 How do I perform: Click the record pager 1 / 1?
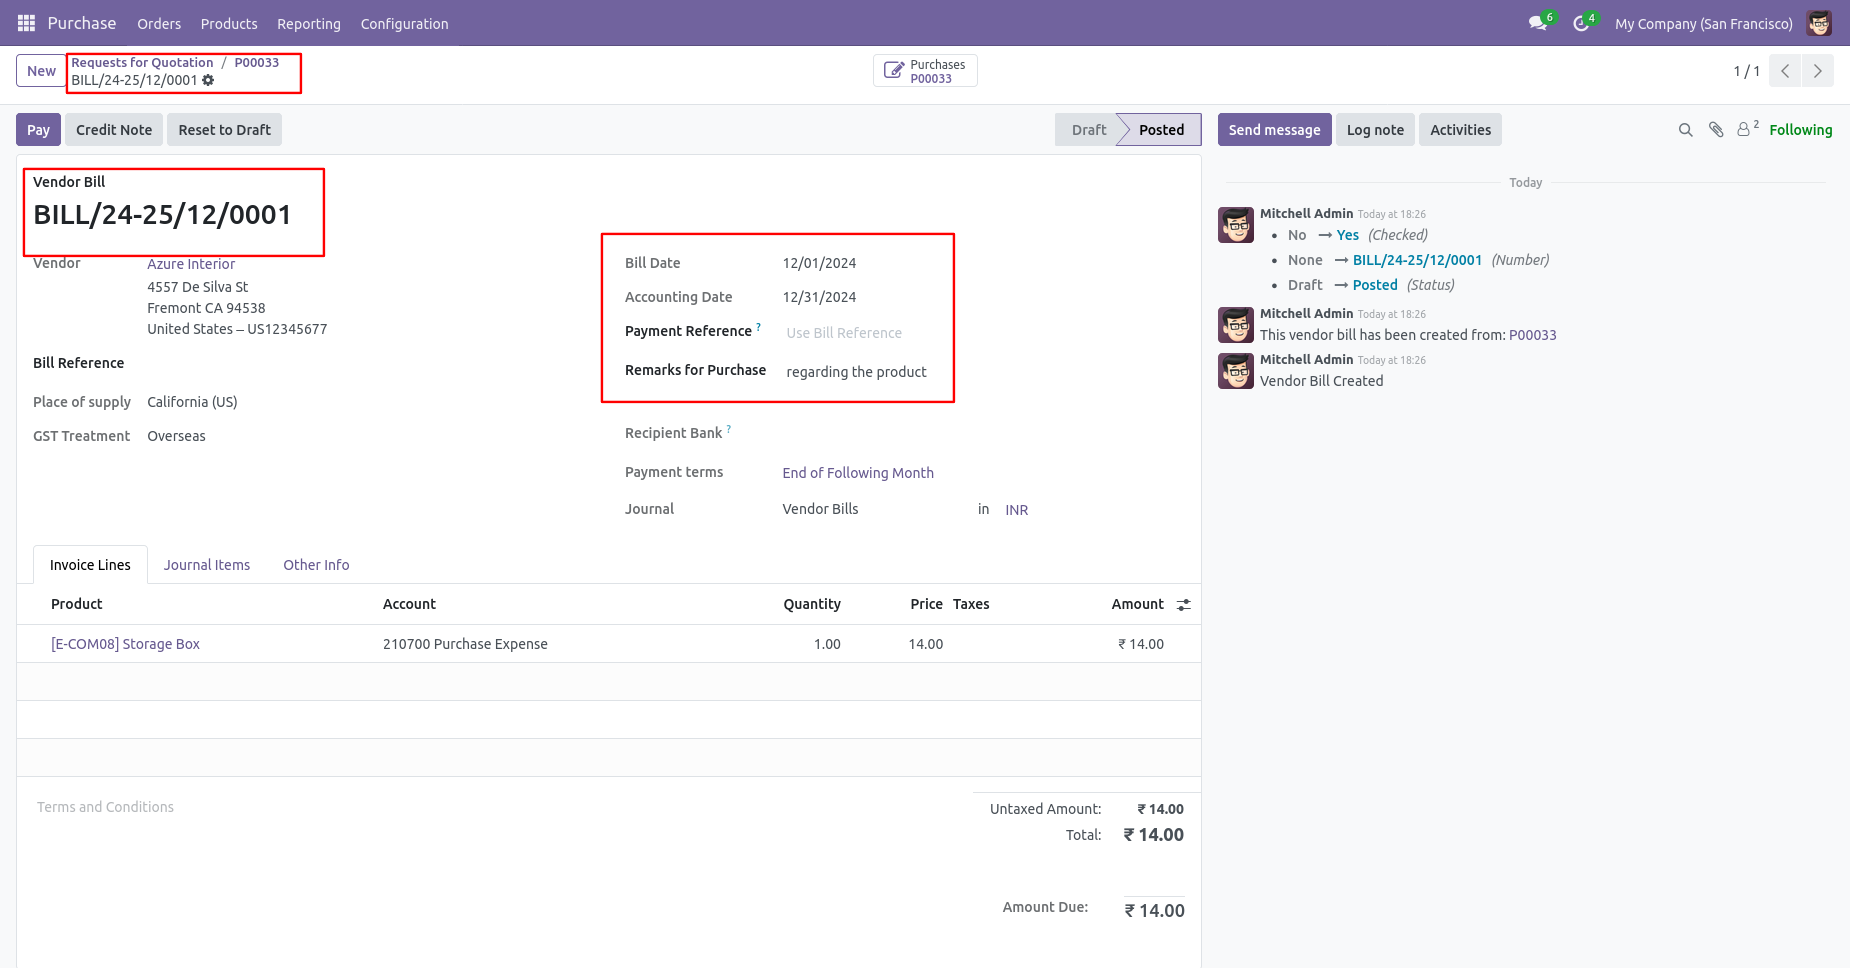coord(1746,71)
